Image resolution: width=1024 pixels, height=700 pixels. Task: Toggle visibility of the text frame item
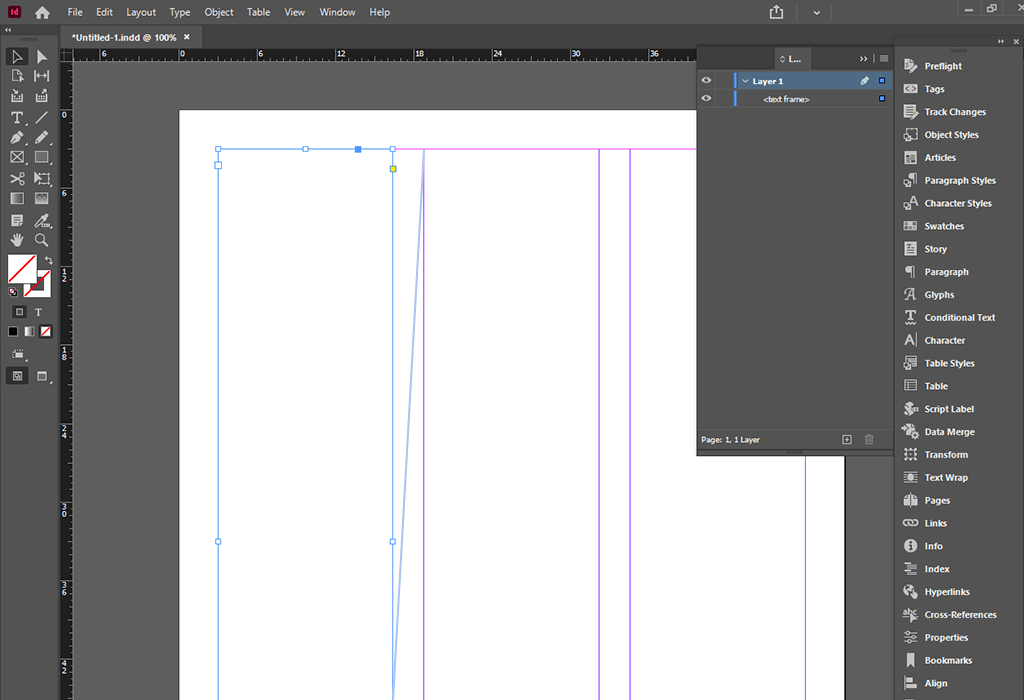(706, 99)
